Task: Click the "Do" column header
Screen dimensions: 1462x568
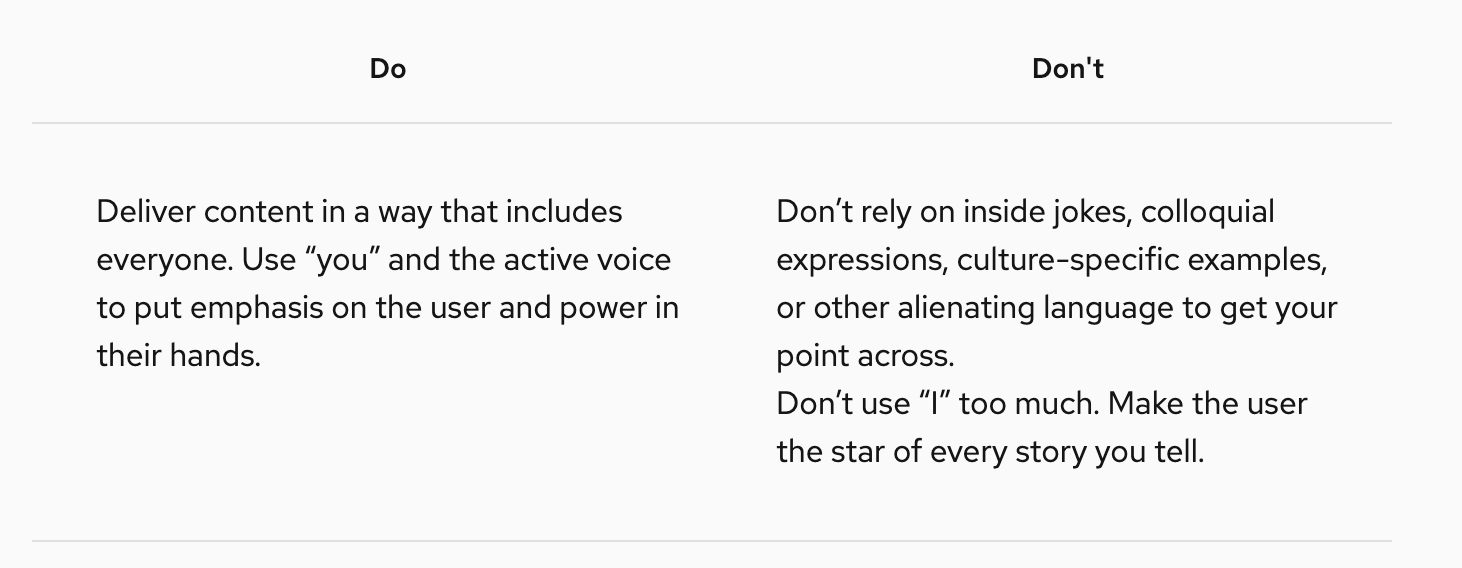Action: pos(388,69)
